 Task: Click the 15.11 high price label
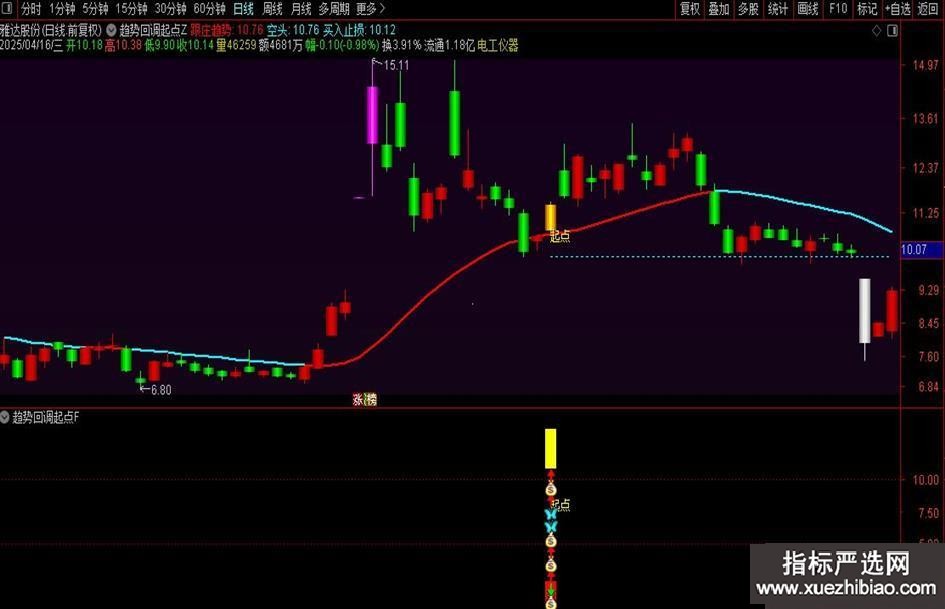point(396,65)
